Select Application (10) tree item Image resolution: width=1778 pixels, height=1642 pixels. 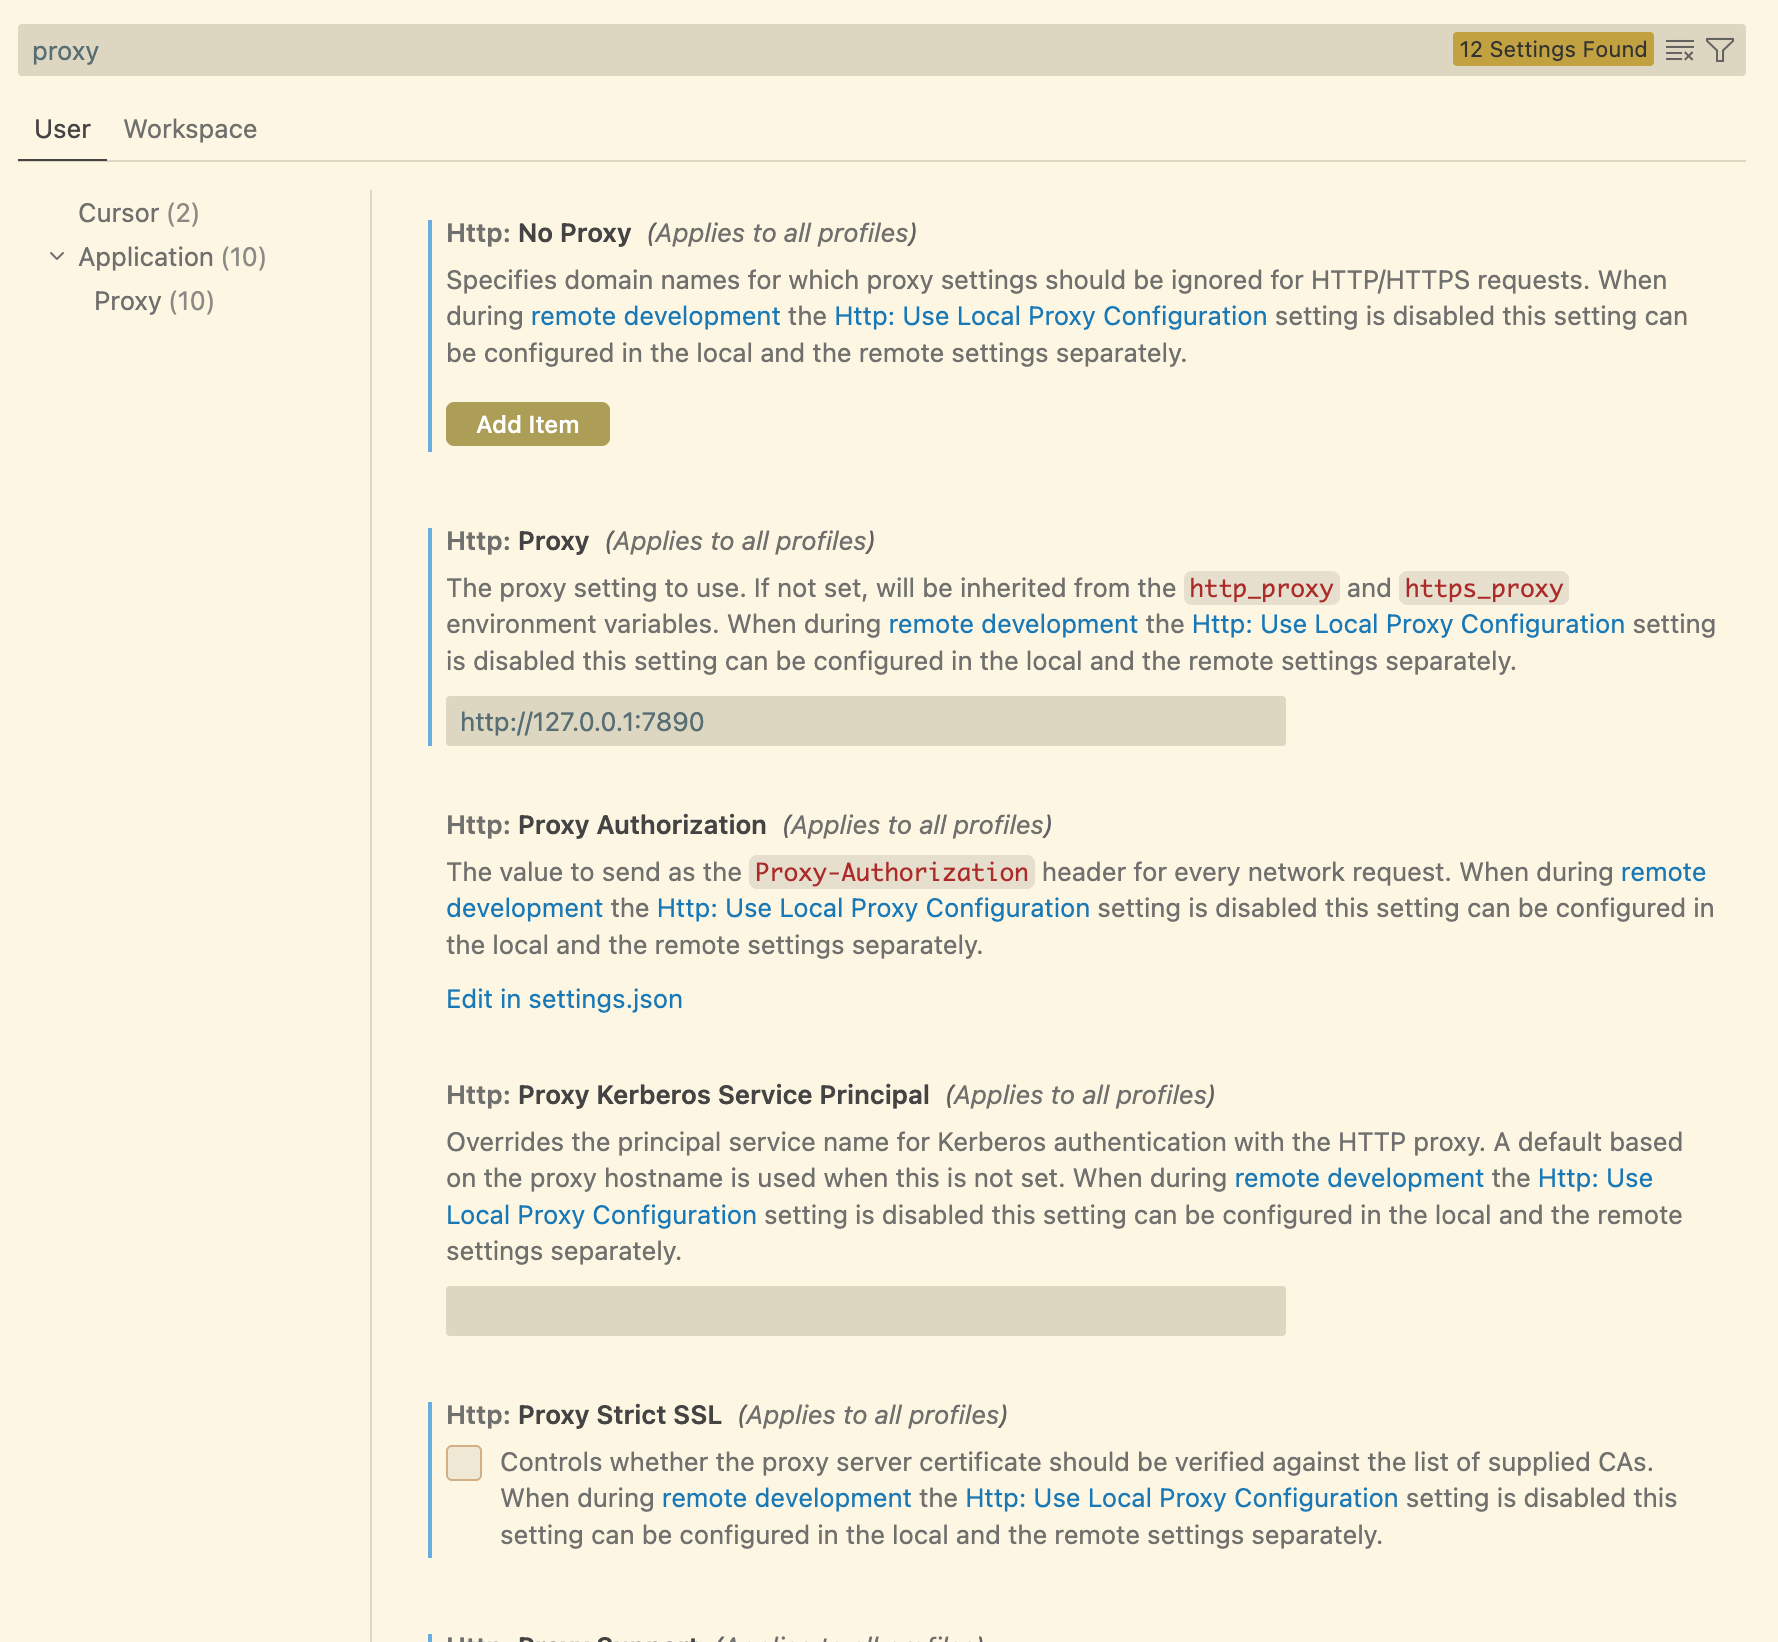tap(172, 257)
